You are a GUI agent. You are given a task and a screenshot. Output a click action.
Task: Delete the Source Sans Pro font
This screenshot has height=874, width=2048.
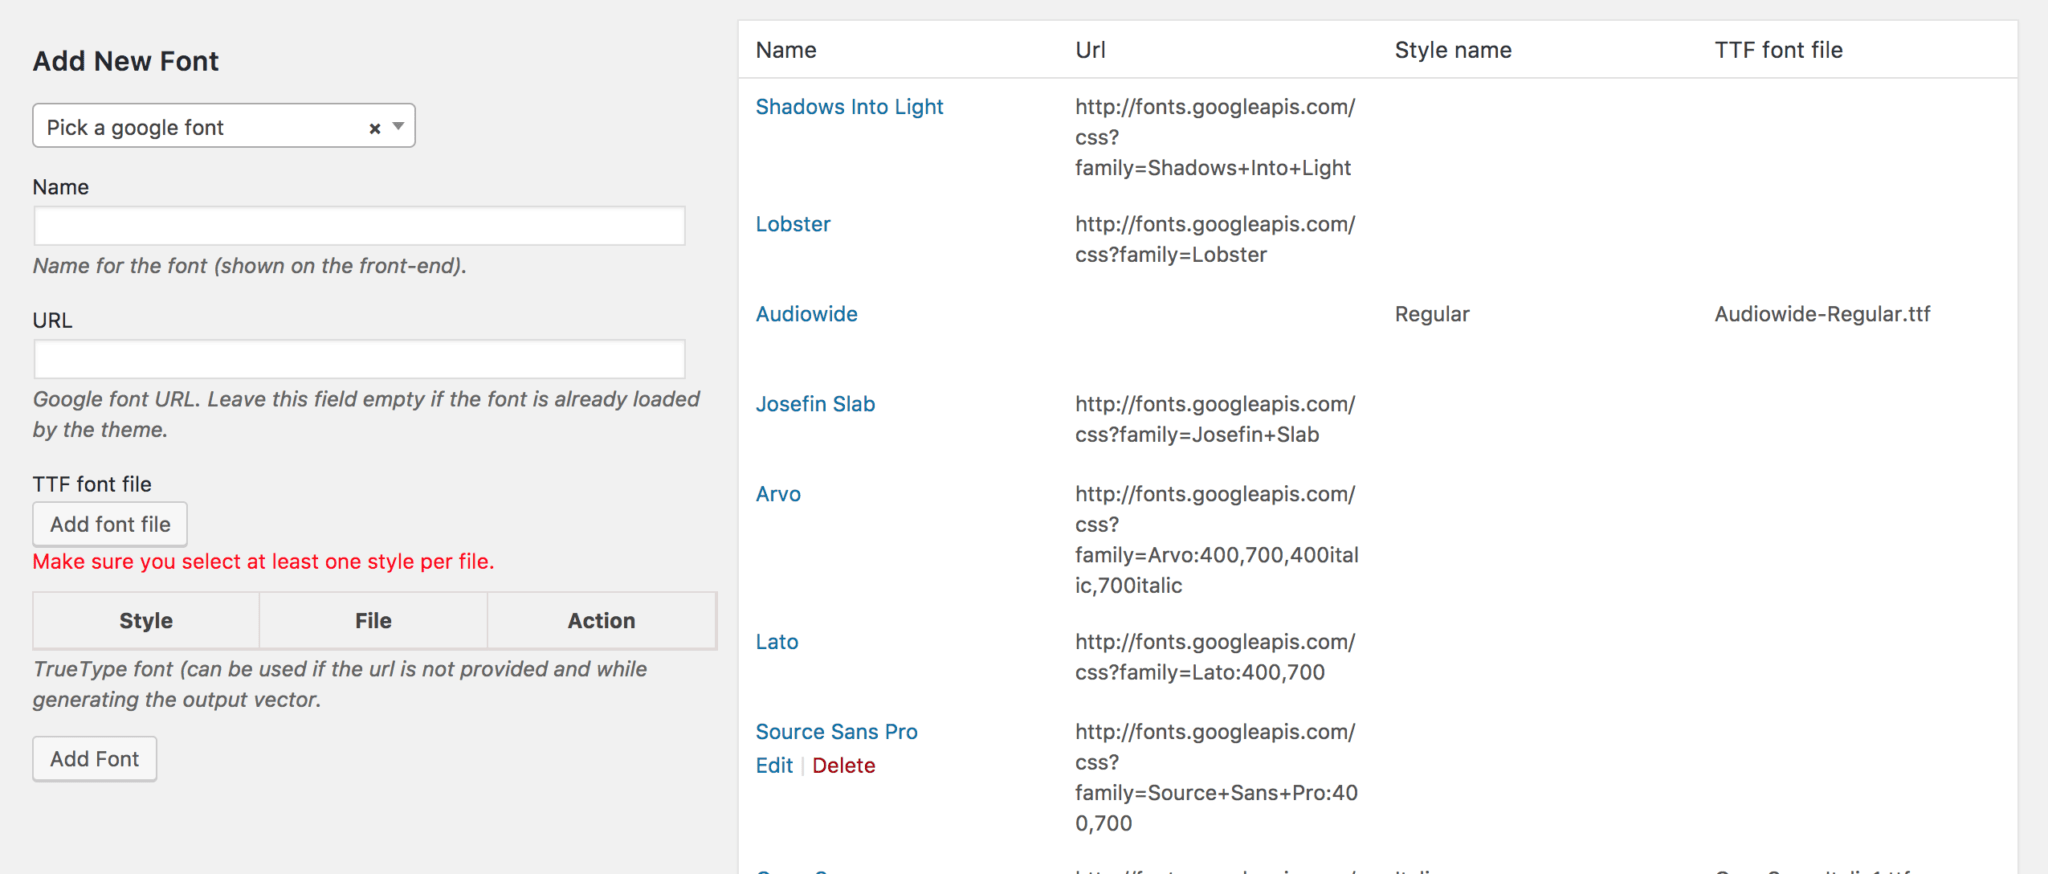[x=843, y=766]
